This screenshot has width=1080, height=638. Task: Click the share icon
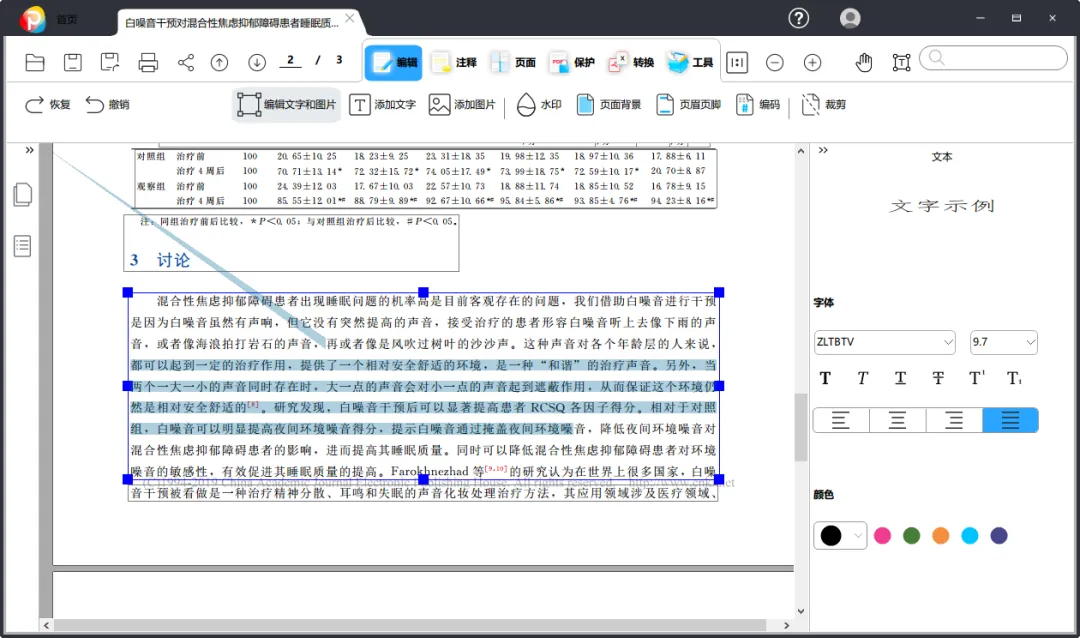point(186,63)
